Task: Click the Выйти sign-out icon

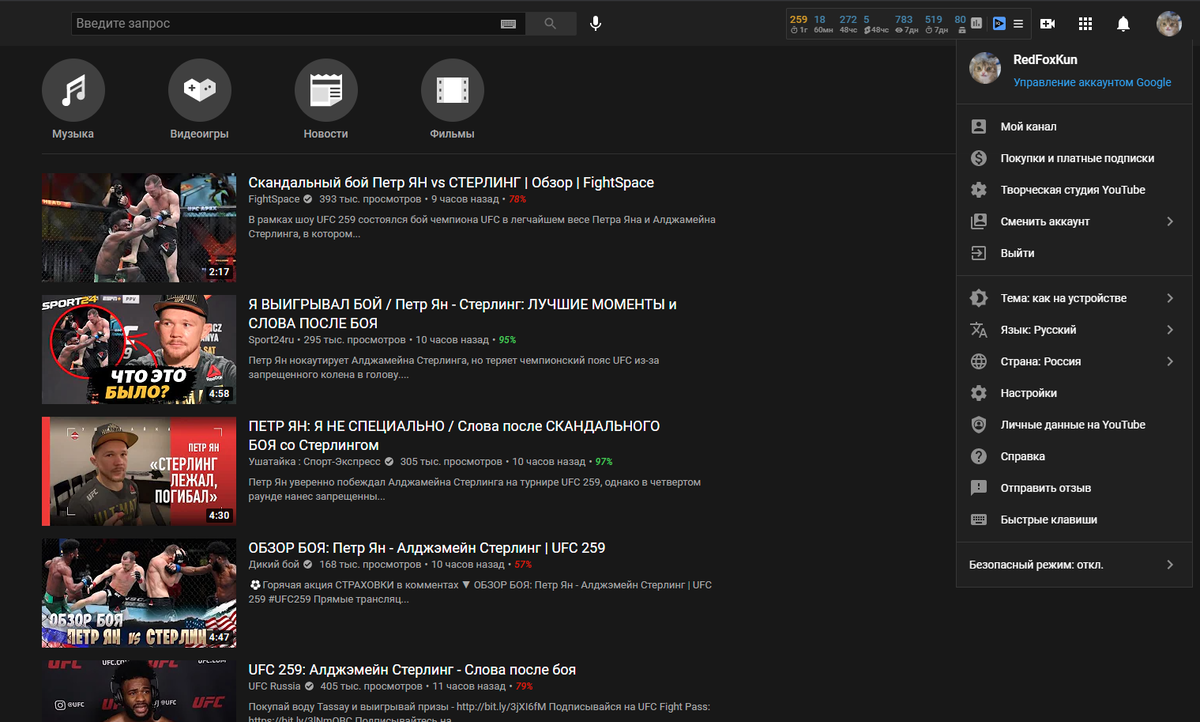Action: pos(979,253)
